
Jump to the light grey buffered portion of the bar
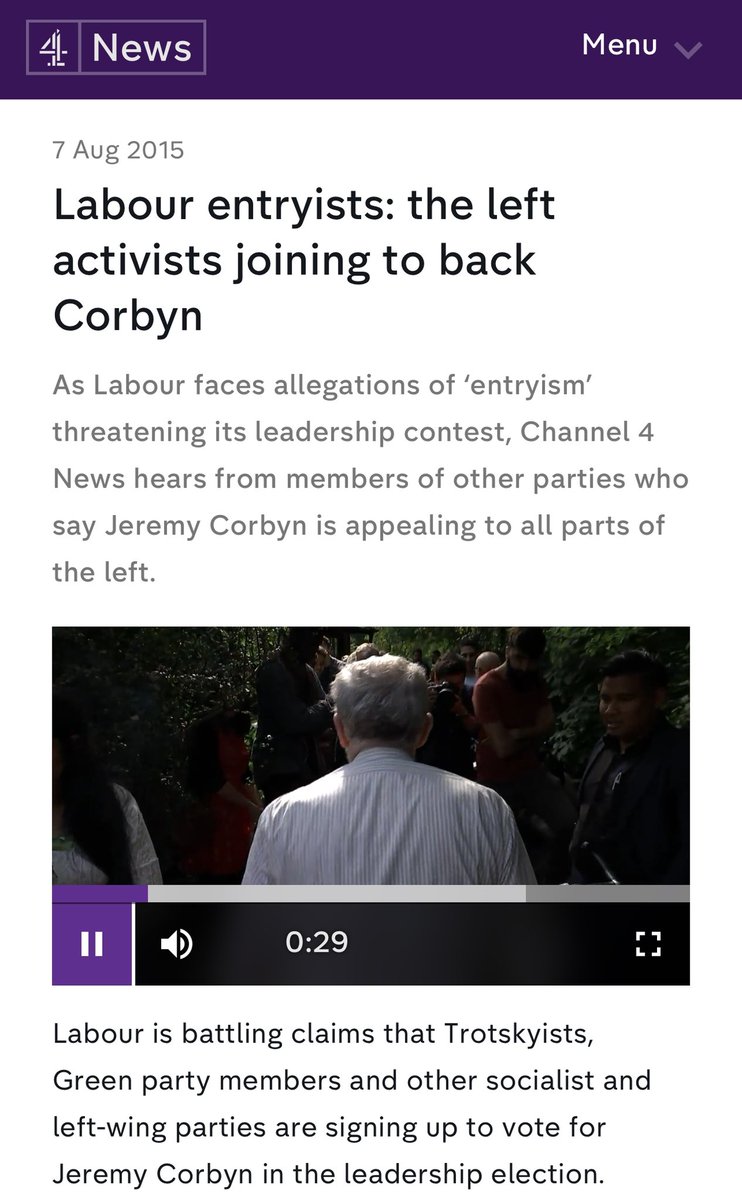click(336, 894)
